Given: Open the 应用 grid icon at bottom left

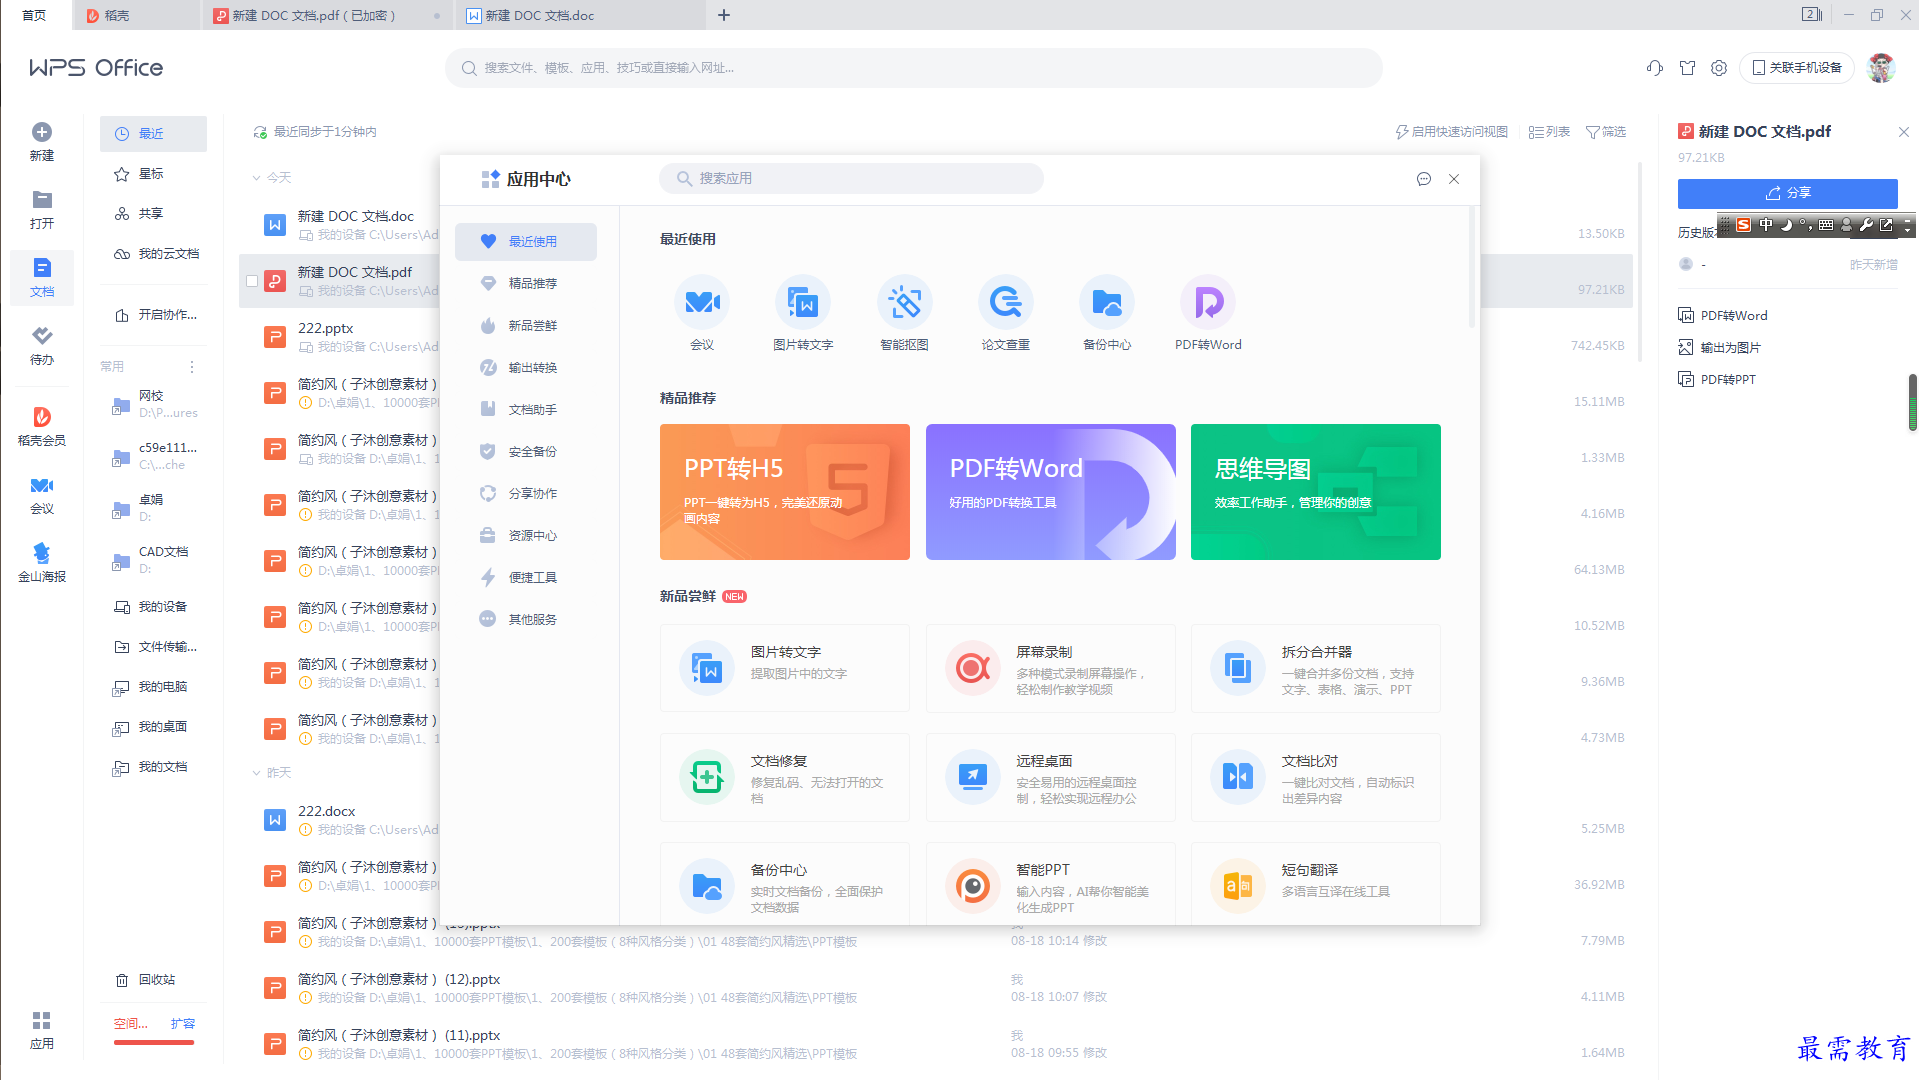Looking at the screenshot, I should 42,1030.
